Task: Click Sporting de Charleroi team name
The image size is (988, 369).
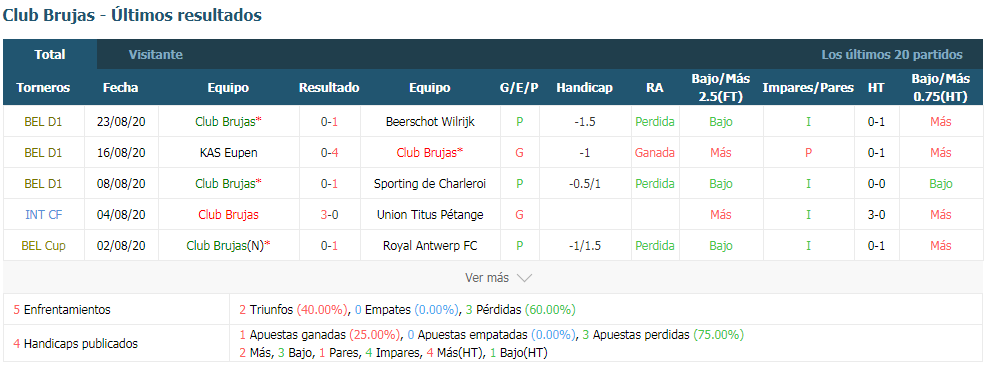Action: click(x=430, y=184)
